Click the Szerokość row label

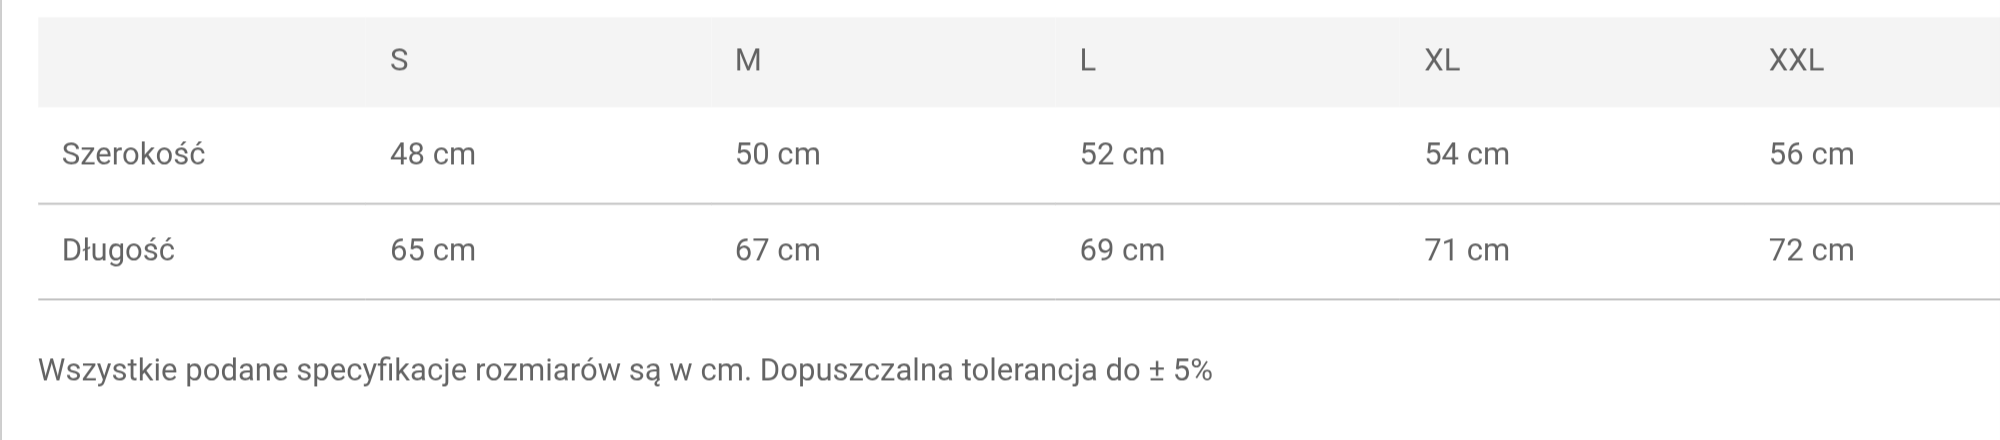click(x=133, y=154)
